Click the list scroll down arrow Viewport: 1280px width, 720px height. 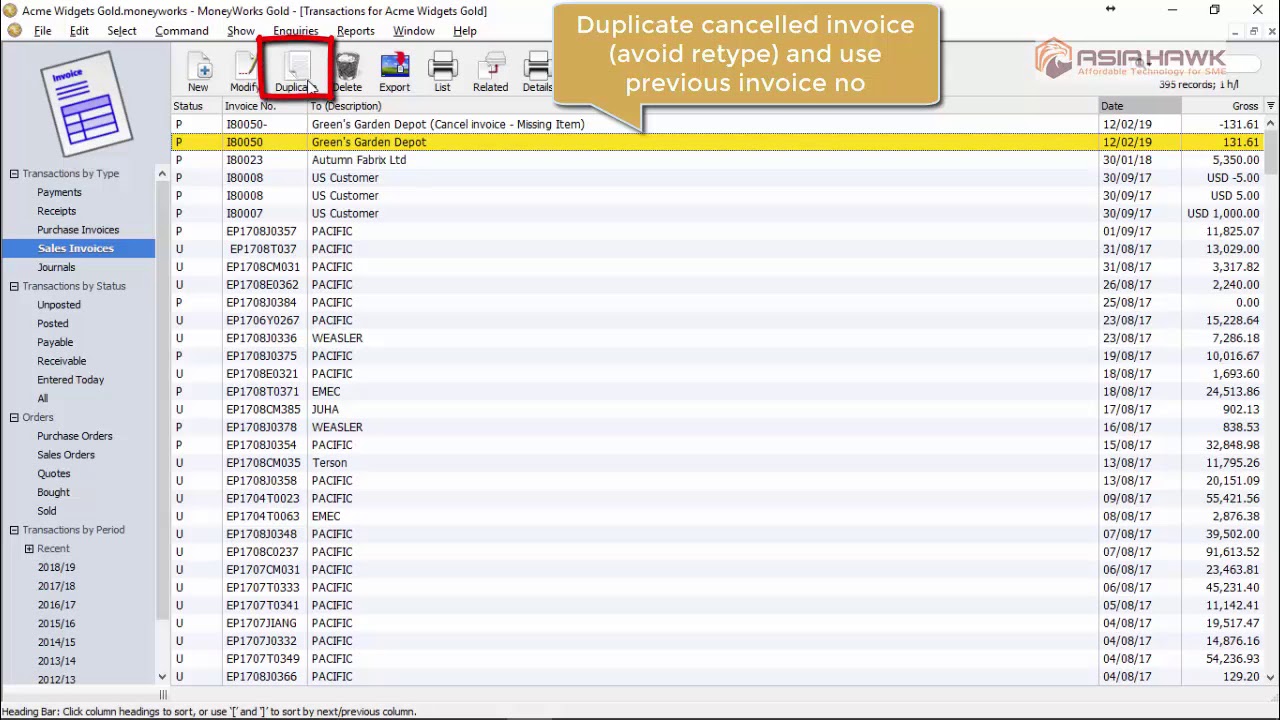(x=1270, y=677)
